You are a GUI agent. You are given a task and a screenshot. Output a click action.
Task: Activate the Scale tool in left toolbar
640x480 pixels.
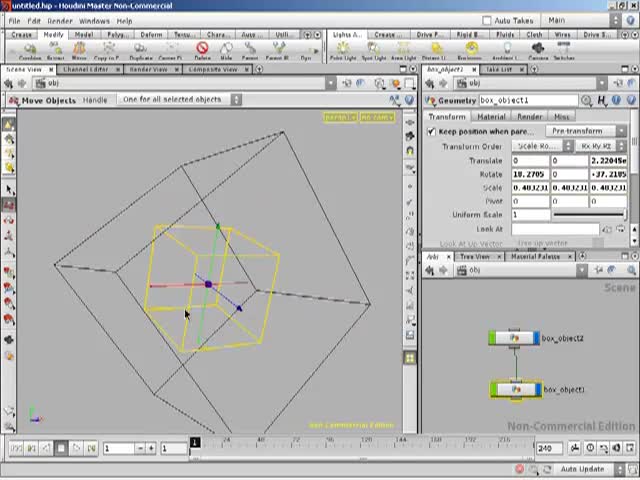point(9,236)
